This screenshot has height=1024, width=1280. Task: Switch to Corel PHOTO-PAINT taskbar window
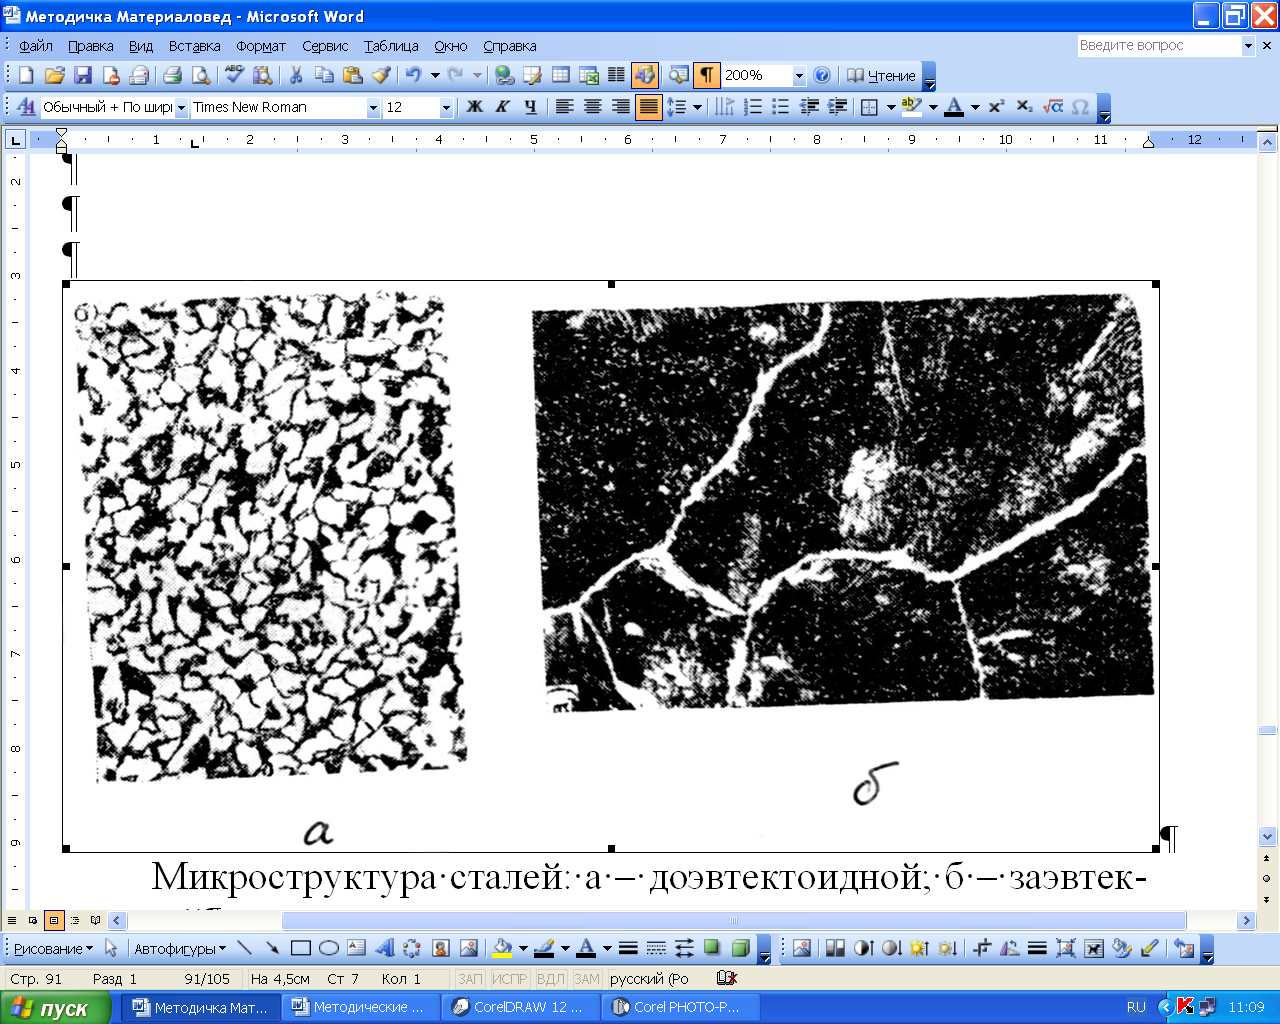point(680,1007)
